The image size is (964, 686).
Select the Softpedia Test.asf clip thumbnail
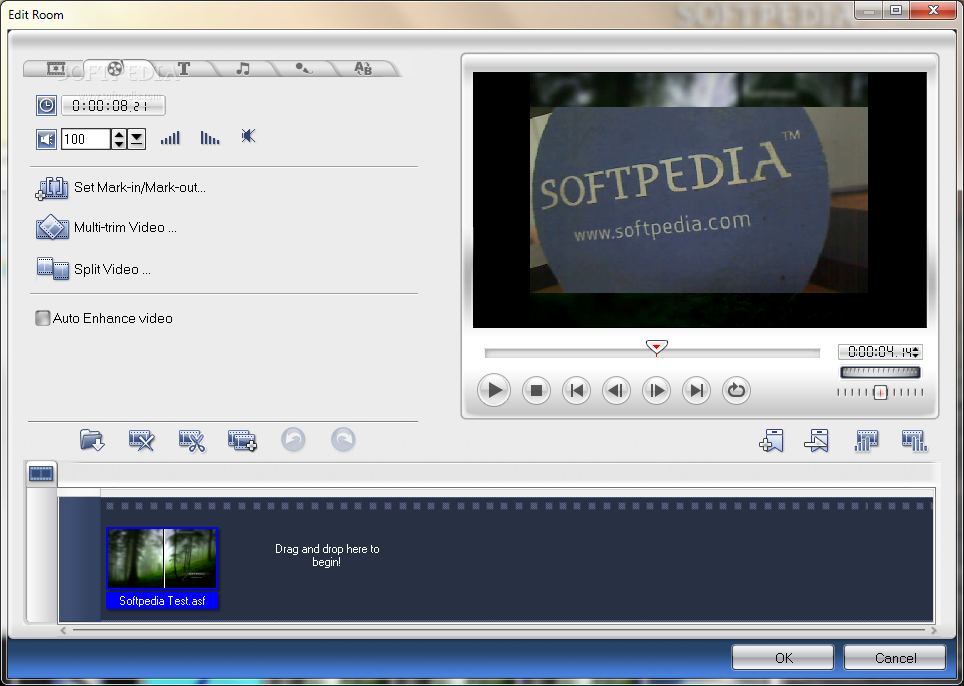pos(162,558)
